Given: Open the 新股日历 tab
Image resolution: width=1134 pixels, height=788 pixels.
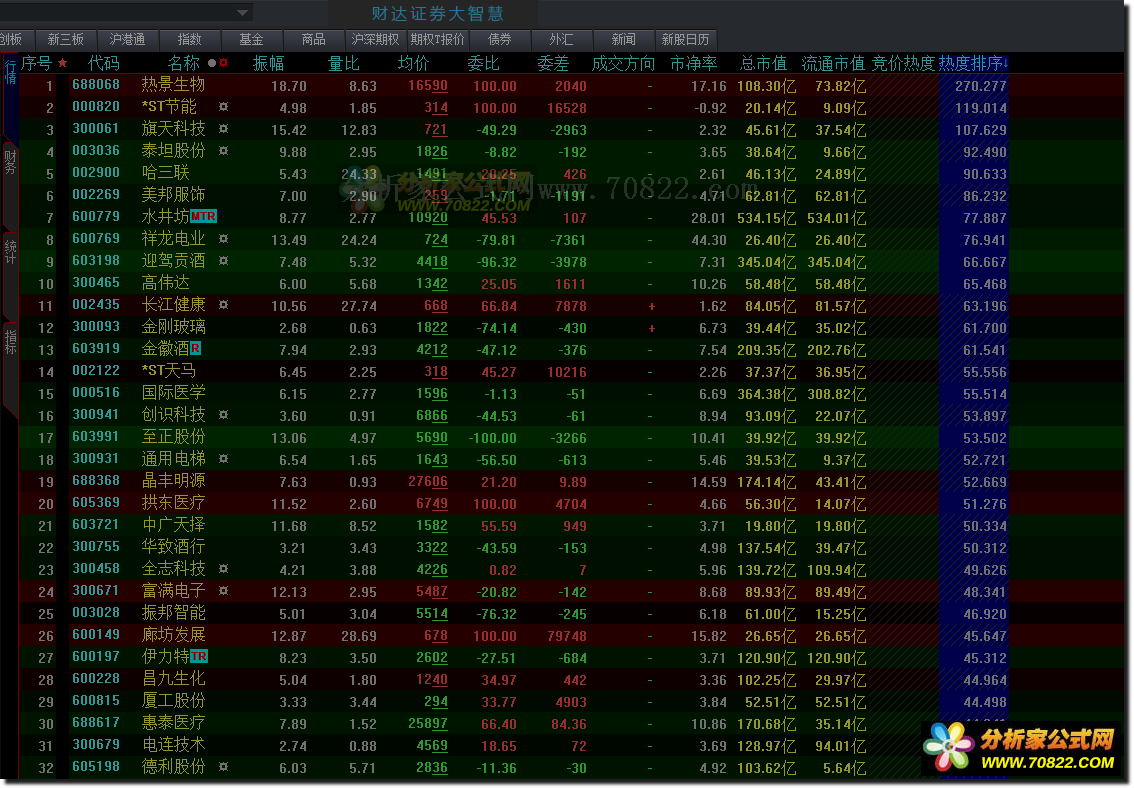Looking at the screenshot, I should (x=685, y=39).
